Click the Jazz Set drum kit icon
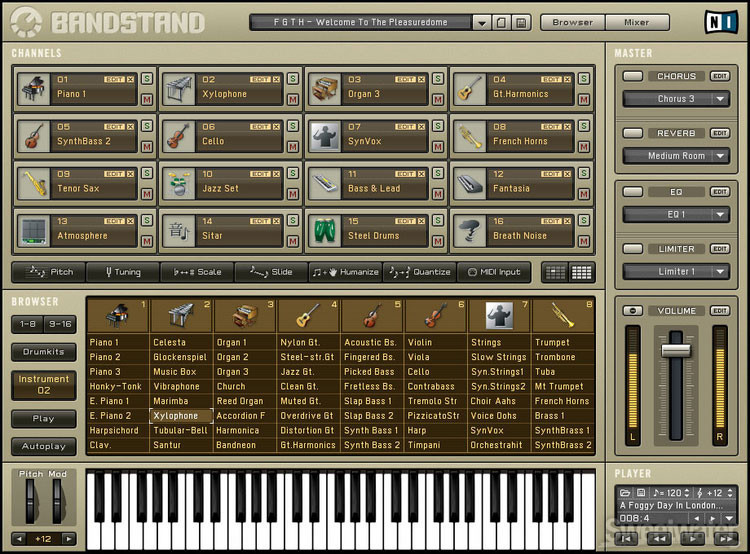This screenshot has height=554, width=750. (179, 183)
